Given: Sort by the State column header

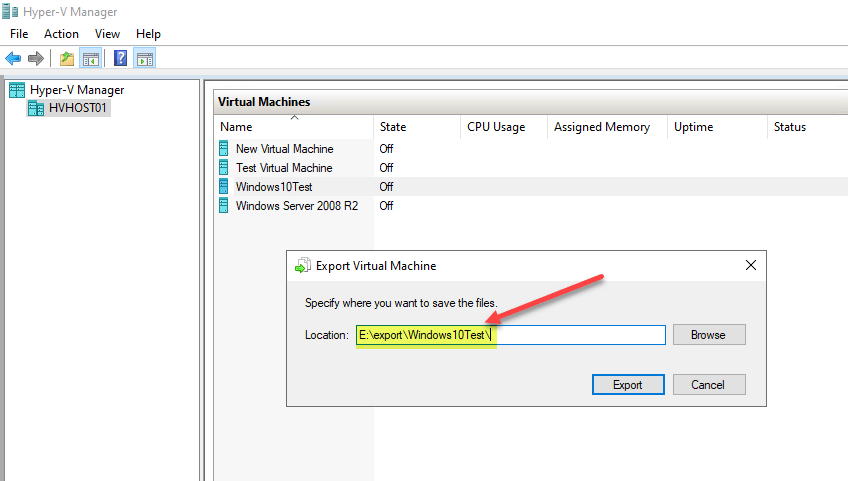Looking at the screenshot, I should tap(416, 127).
